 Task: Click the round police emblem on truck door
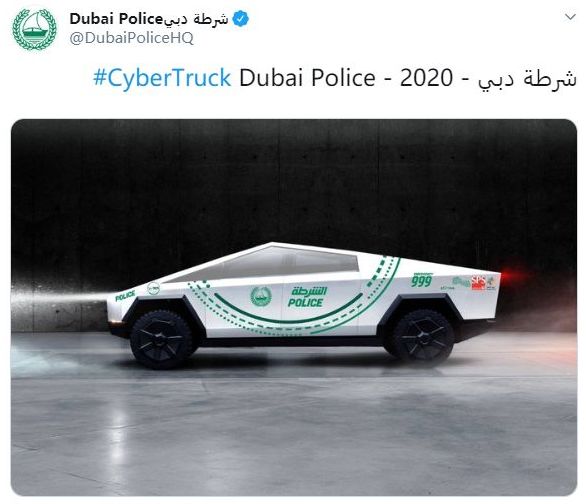pyautogui.click(x=261, y=296)
